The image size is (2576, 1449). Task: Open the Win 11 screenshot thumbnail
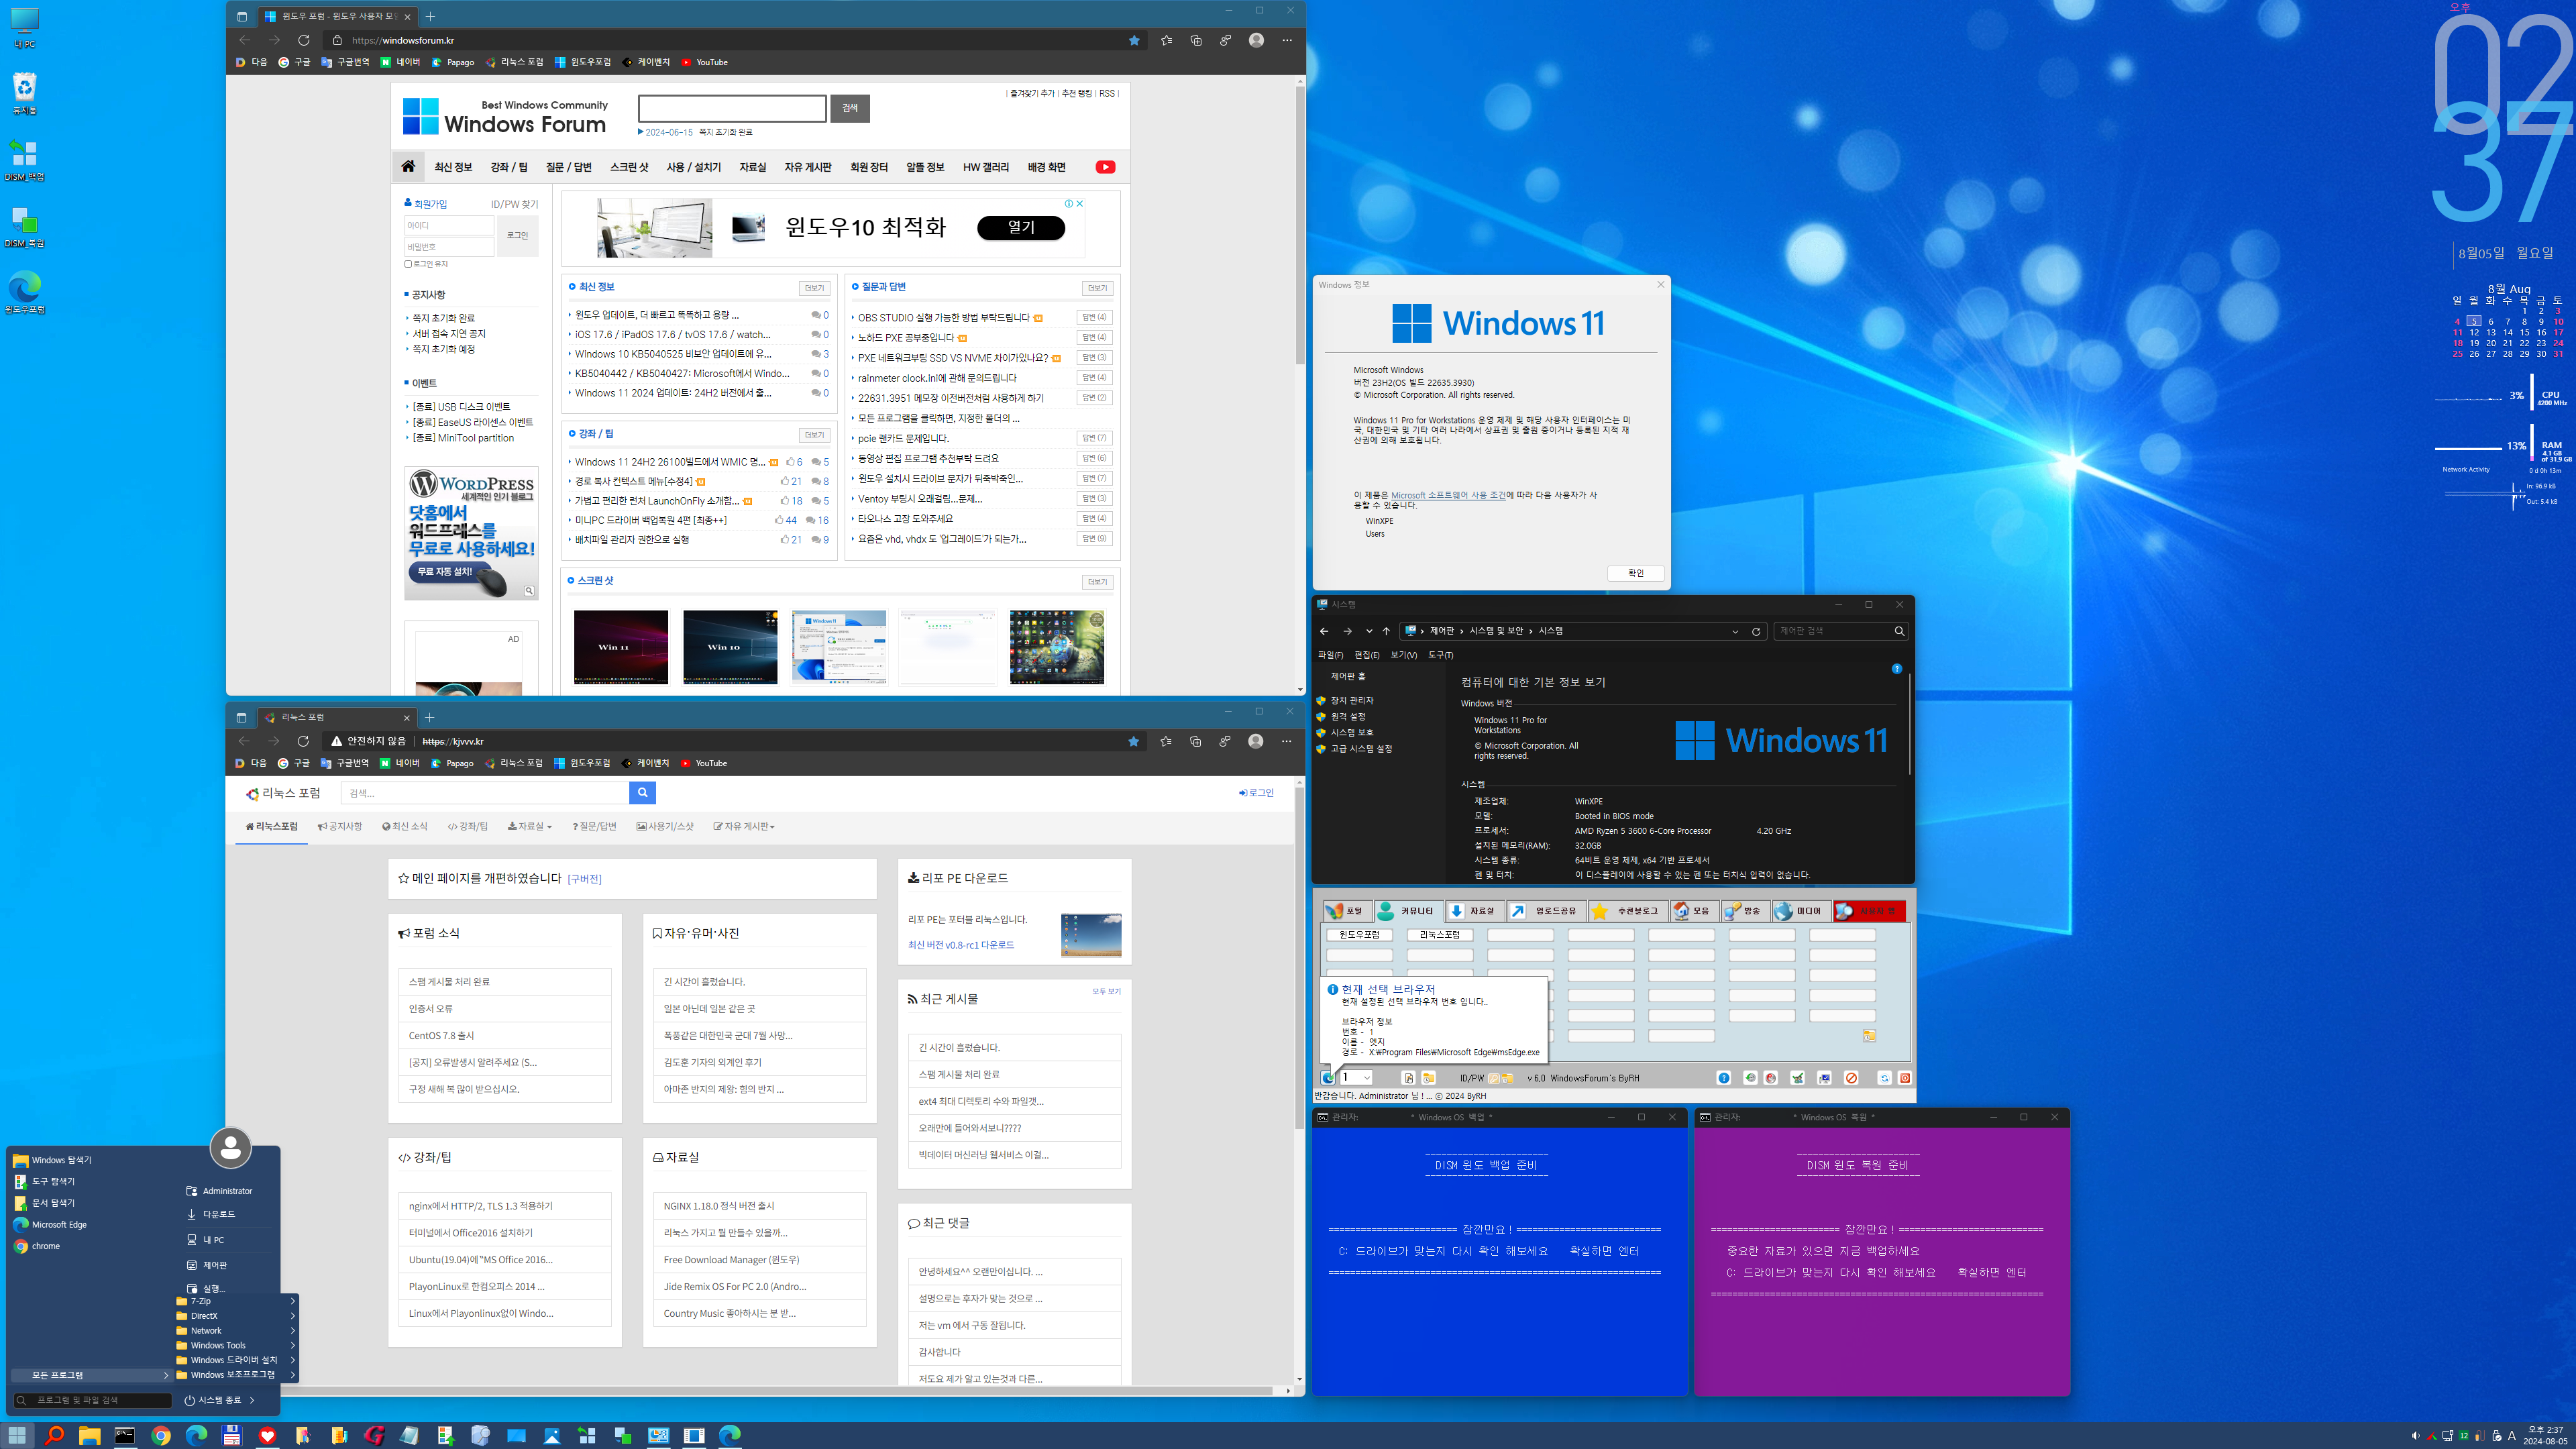point(620,647)
